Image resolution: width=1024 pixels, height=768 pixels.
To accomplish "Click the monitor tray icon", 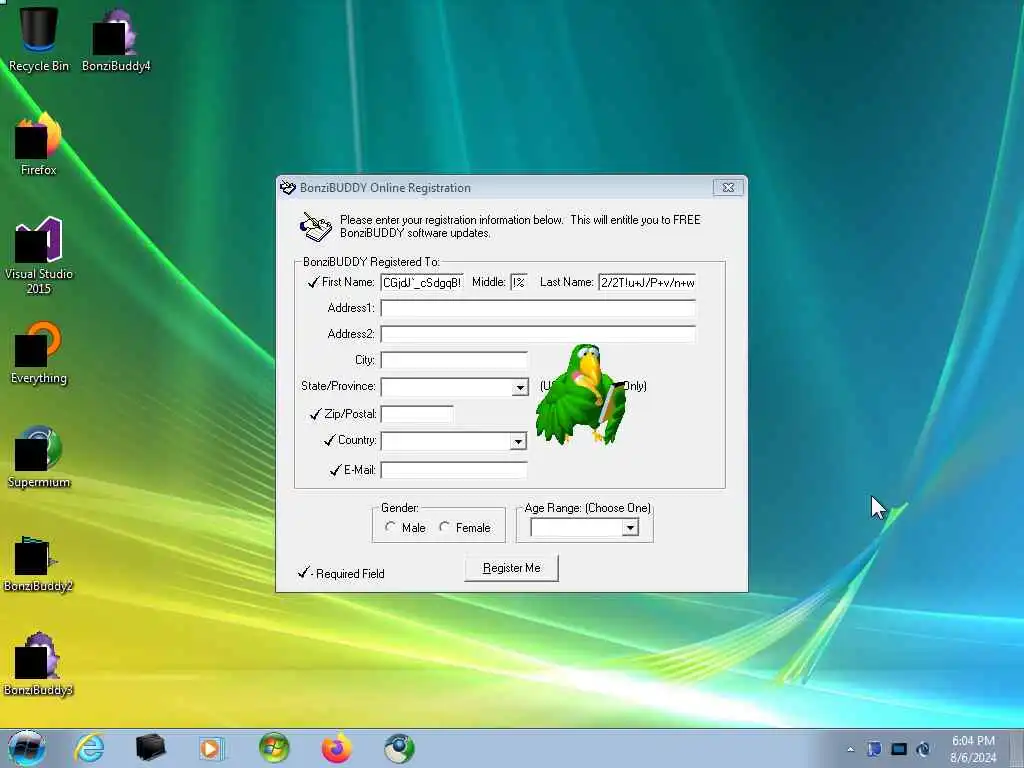I will [x=899, y=749].
